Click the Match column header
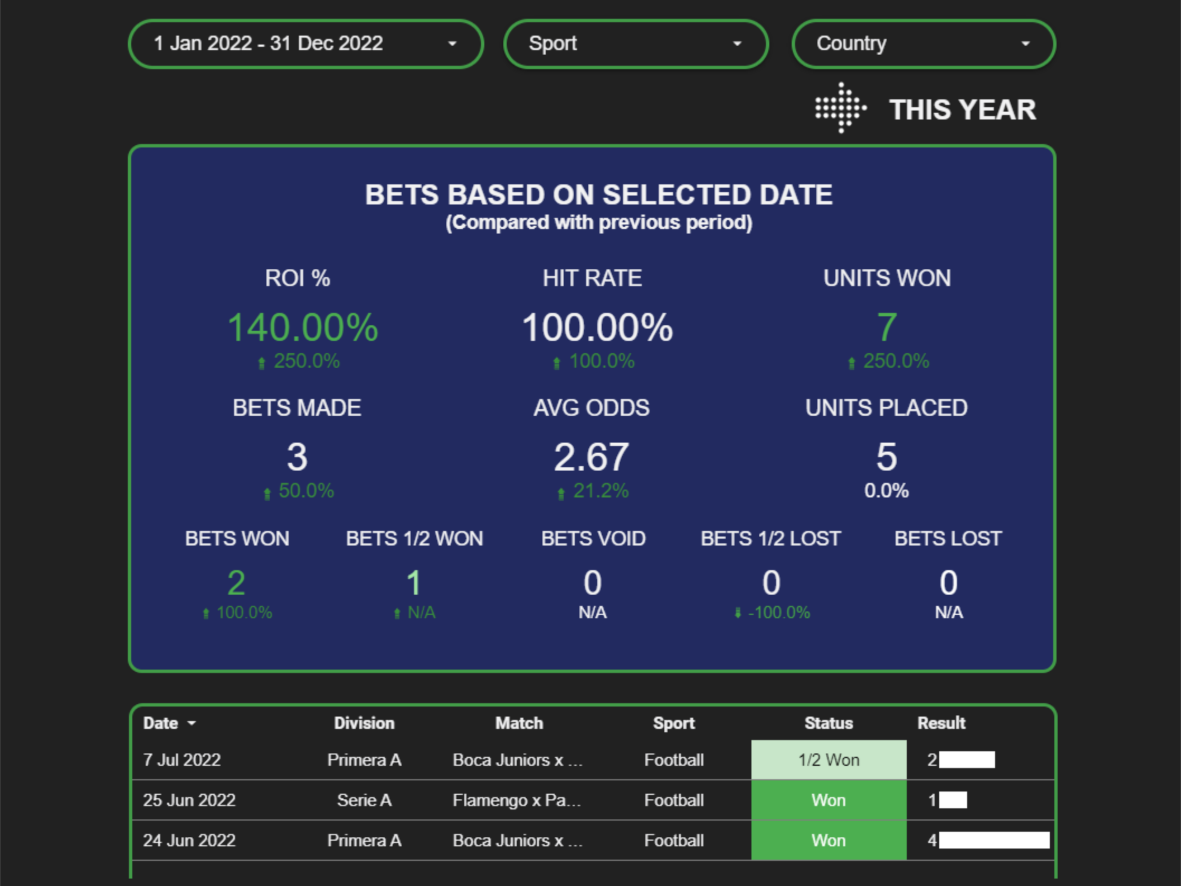Viewport: 1181px width, 886px height. click(519, 723)
